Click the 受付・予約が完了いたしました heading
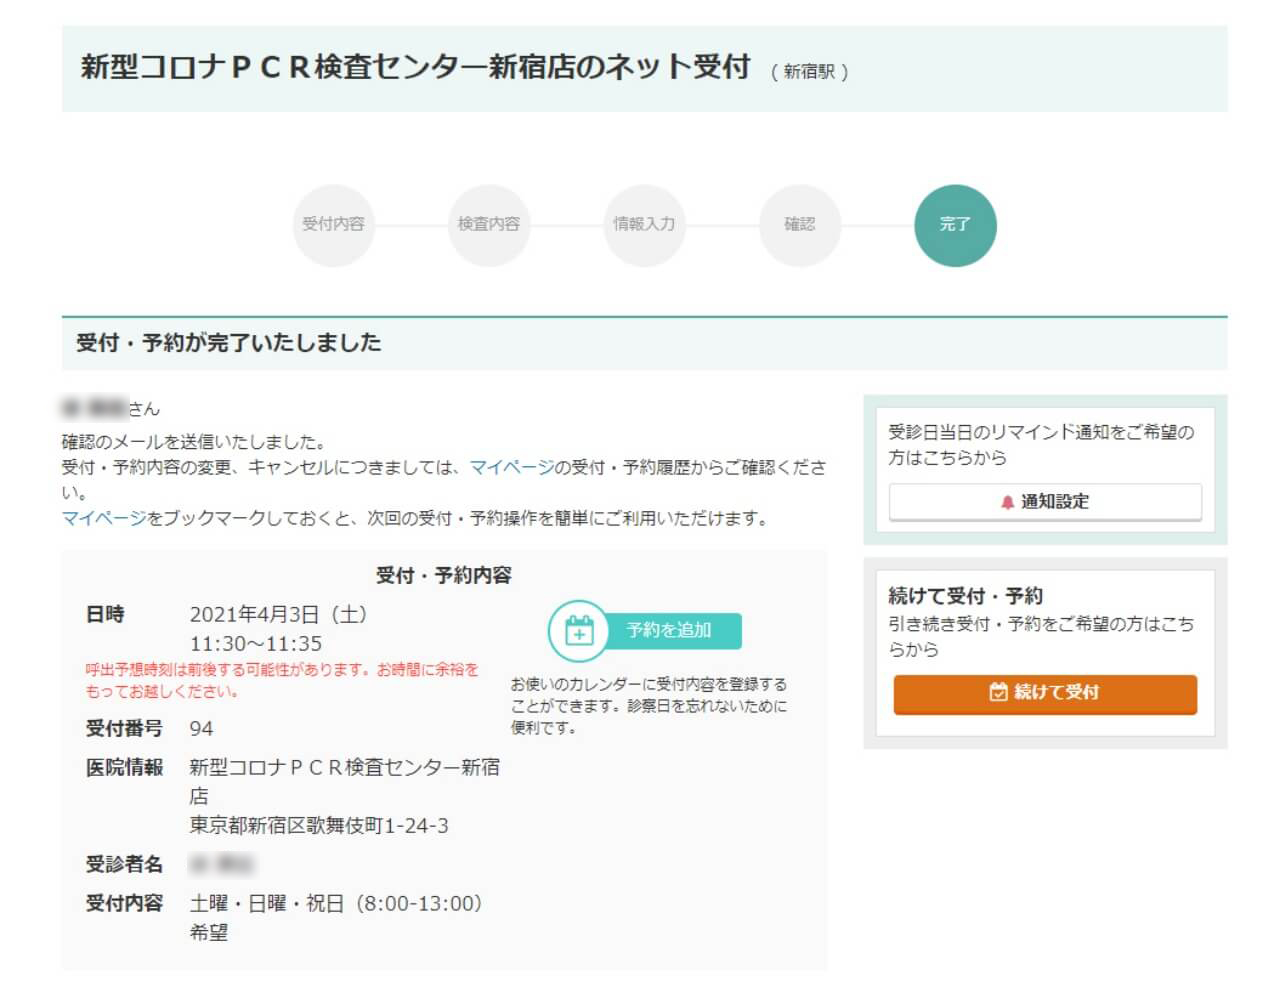 [229, 343]
